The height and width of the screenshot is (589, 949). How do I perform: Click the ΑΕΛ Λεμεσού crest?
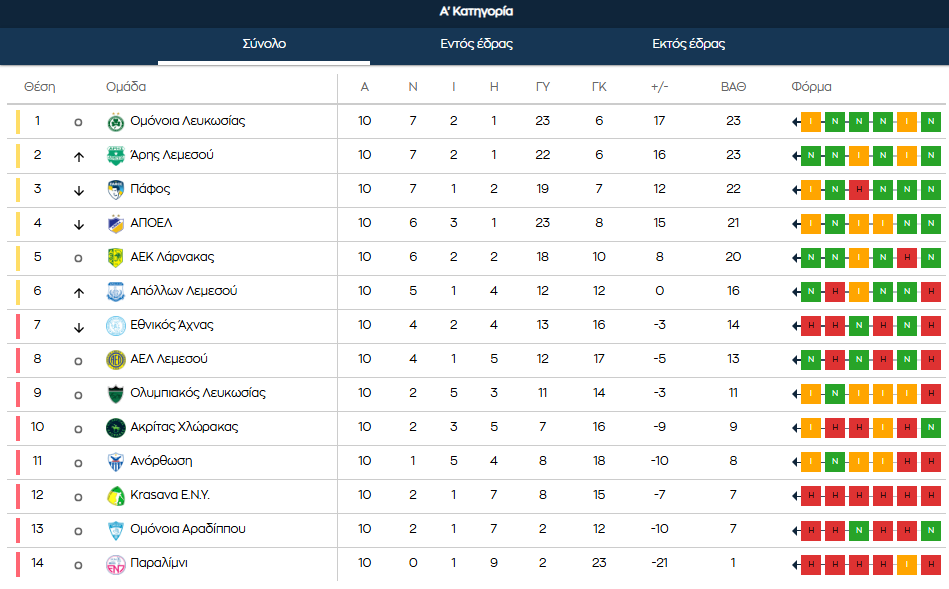(x=115, y=360)
